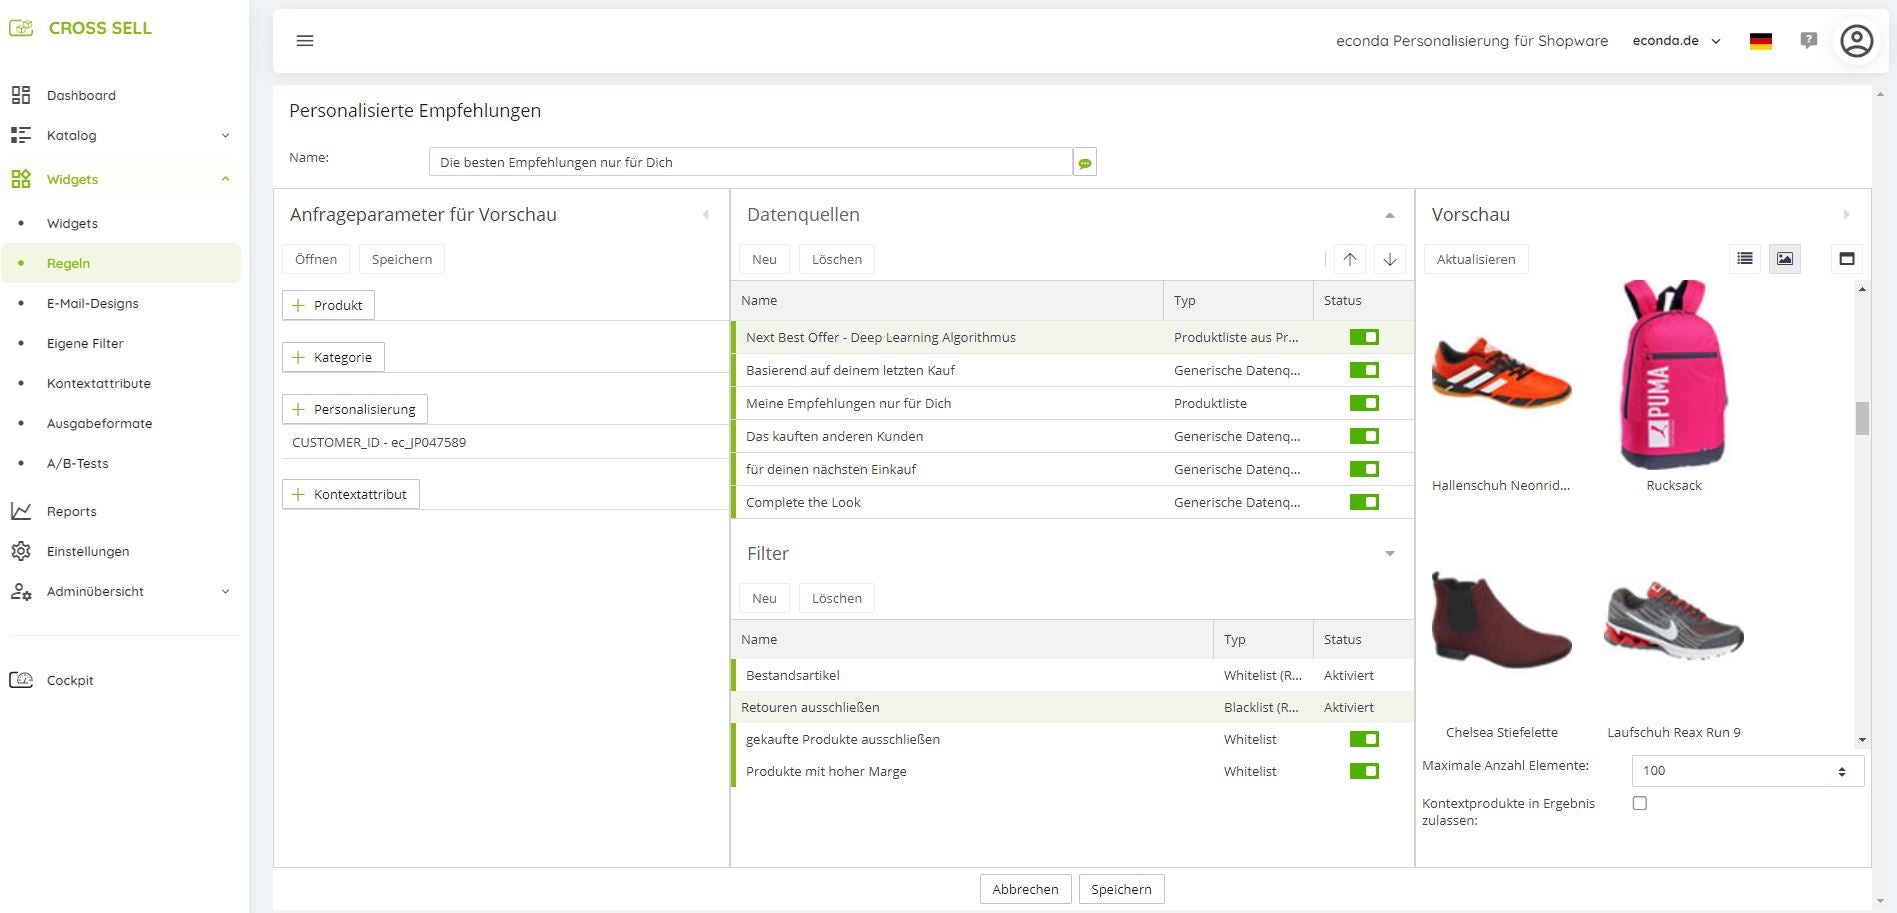Toggle Next Best Offer data source status
1897x913 pixels.
point(1364,337)
